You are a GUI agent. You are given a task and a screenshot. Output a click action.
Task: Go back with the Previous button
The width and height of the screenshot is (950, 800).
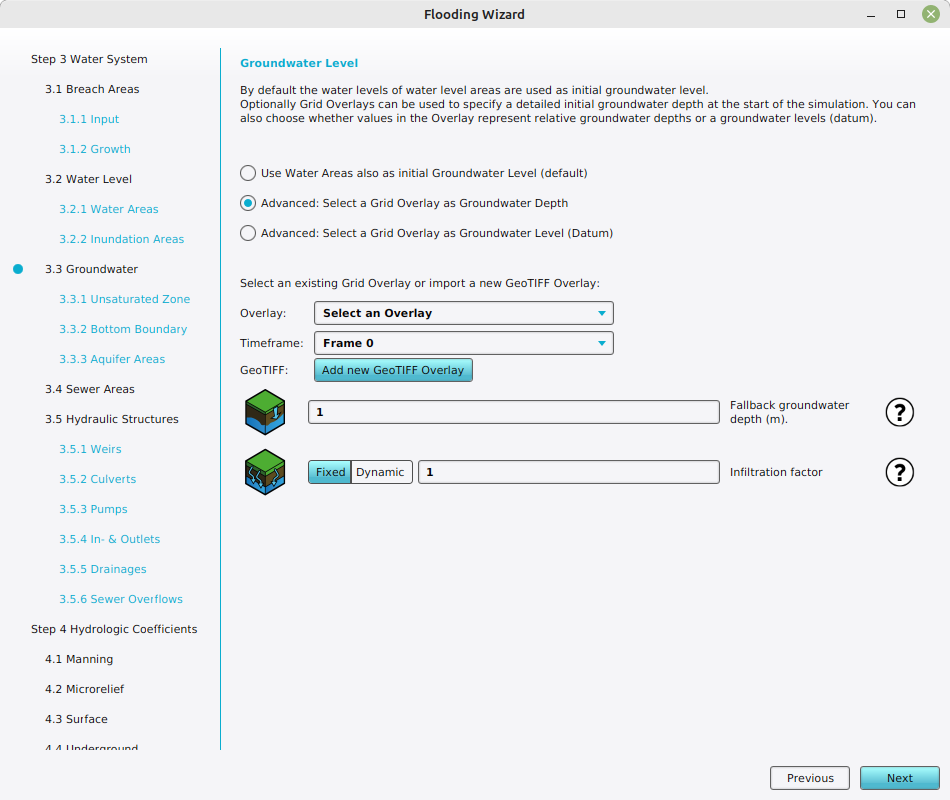tap(809, 778)
